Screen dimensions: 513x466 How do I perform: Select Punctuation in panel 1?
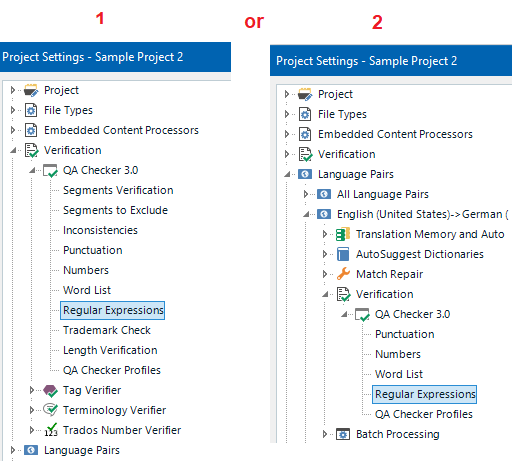point(93,250)
